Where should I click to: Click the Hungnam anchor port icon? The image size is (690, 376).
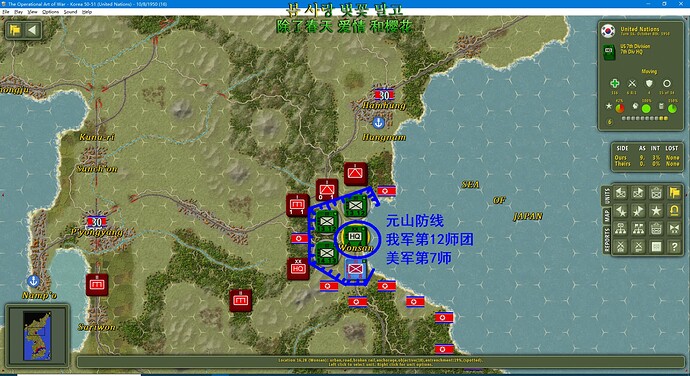(x=378, y=123)
